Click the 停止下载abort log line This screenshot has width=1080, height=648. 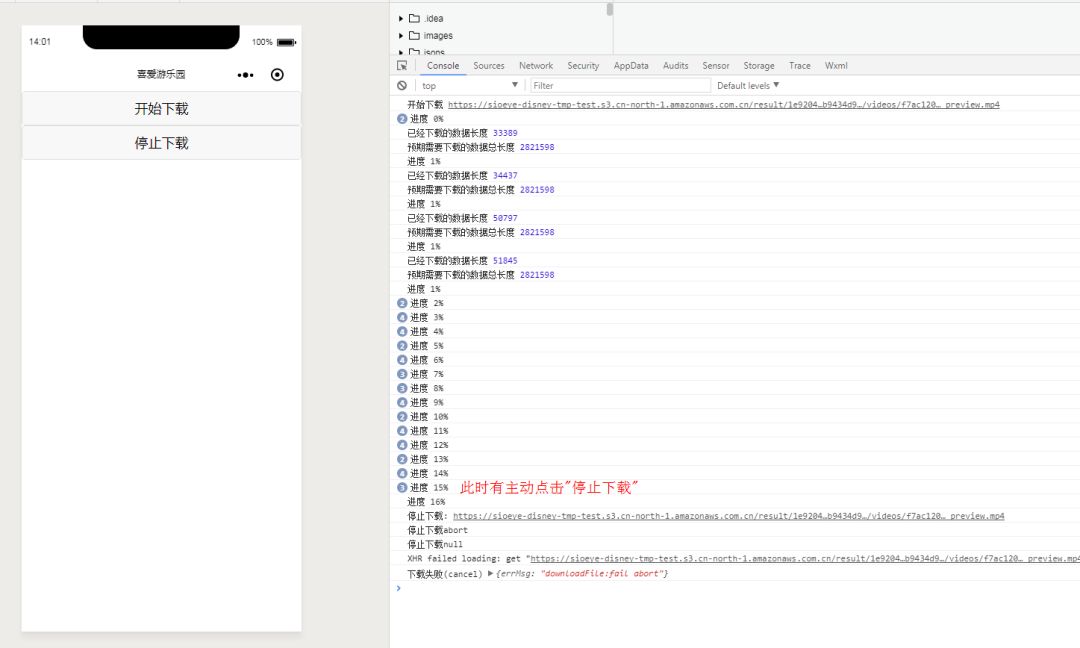tap(437, 530)
